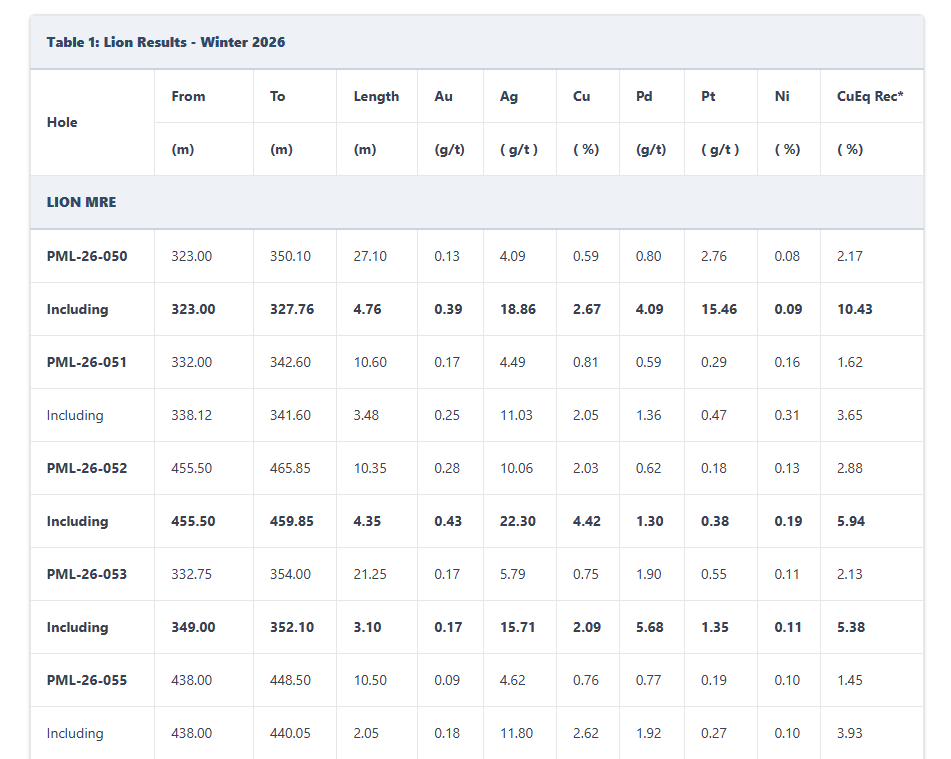Click hole ID PML-26-053
The height and width of the screenshot is (759, 951).
(x=87, y=574)
